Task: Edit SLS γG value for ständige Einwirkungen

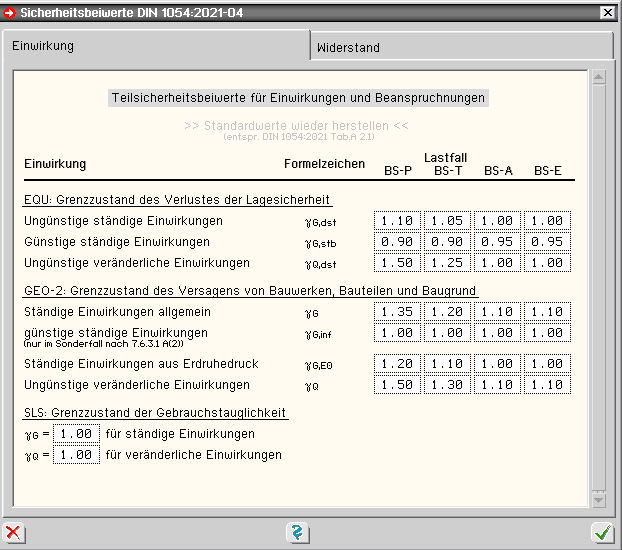Action: [76, 434]
